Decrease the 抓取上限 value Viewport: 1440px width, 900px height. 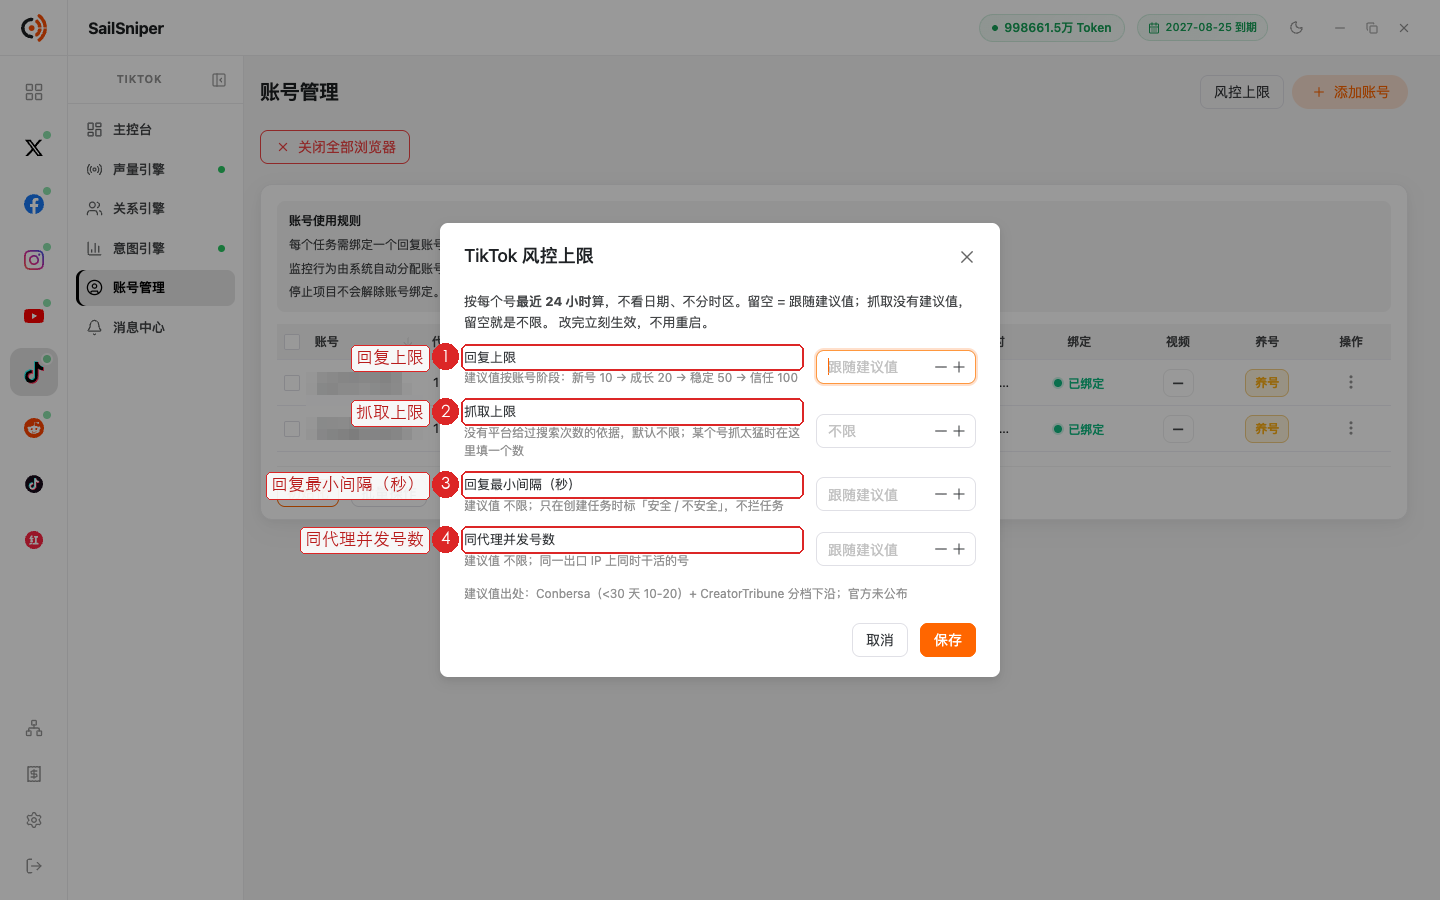pos(941,431)
